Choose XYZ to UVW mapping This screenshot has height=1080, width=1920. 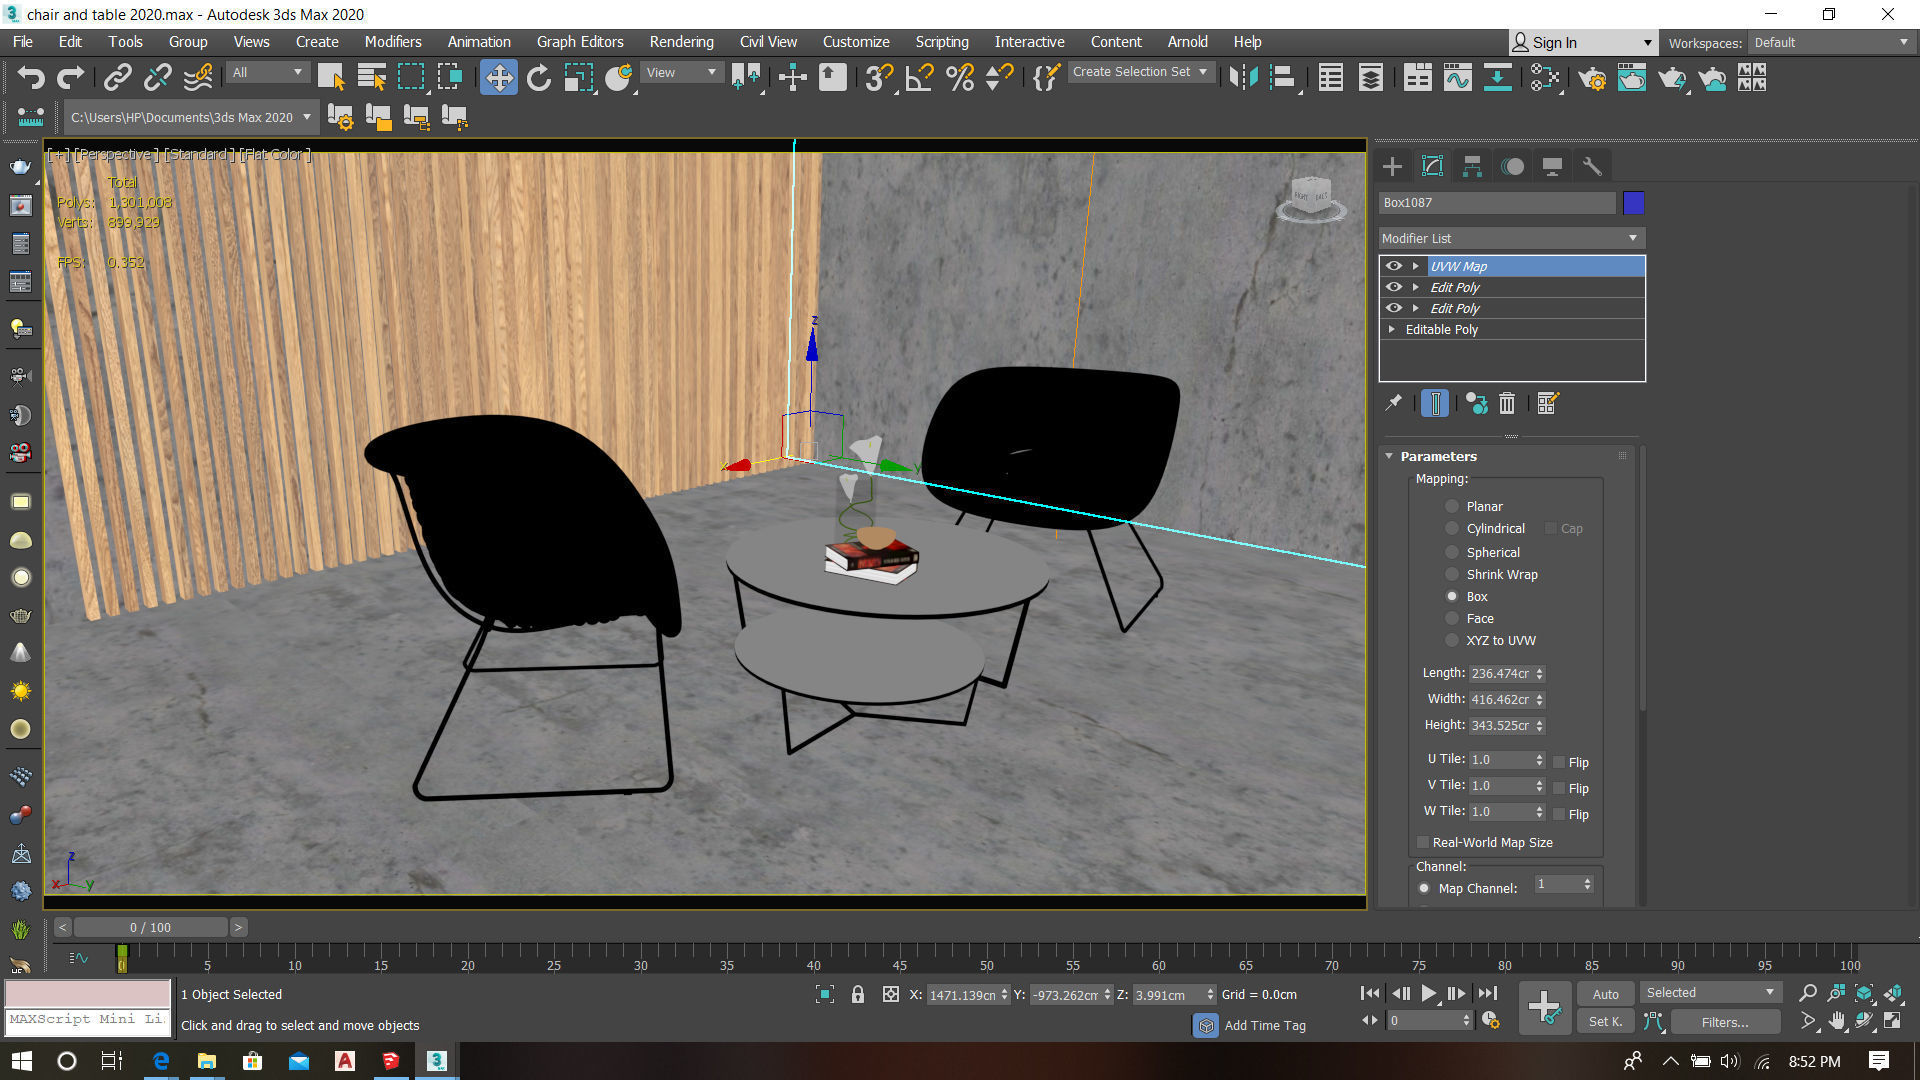pos(1452,640)
